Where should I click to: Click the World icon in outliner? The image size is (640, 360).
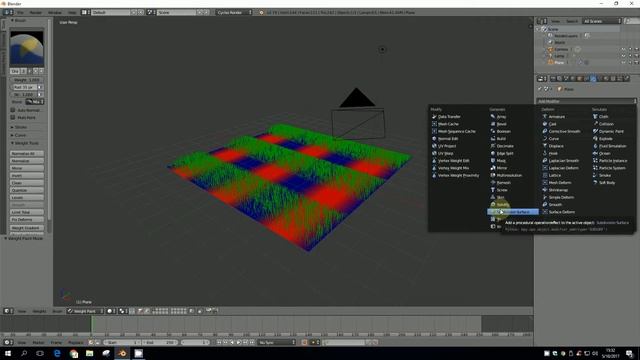(550, 42)
